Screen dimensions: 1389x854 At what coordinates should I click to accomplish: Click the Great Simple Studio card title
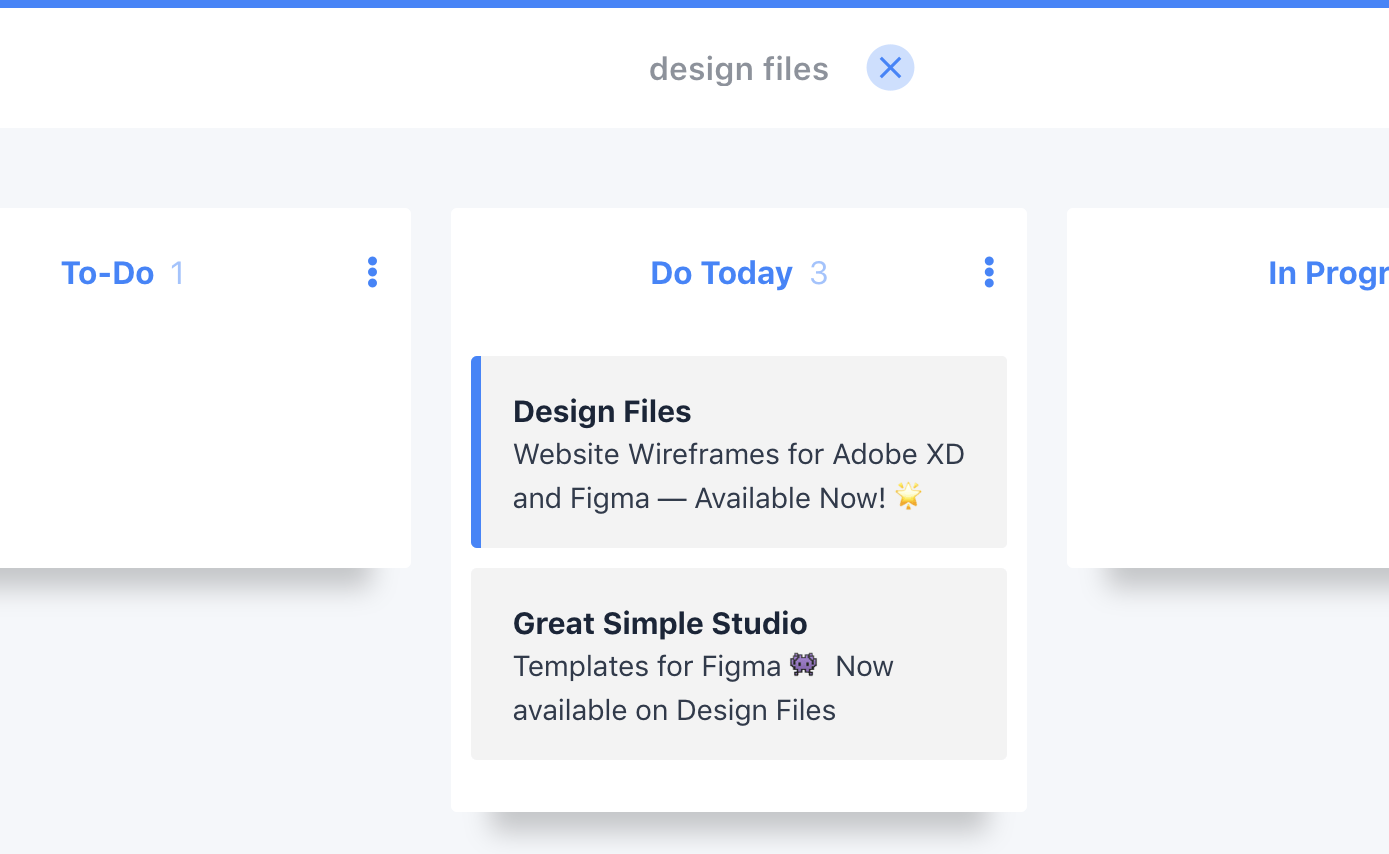(660, 623)
